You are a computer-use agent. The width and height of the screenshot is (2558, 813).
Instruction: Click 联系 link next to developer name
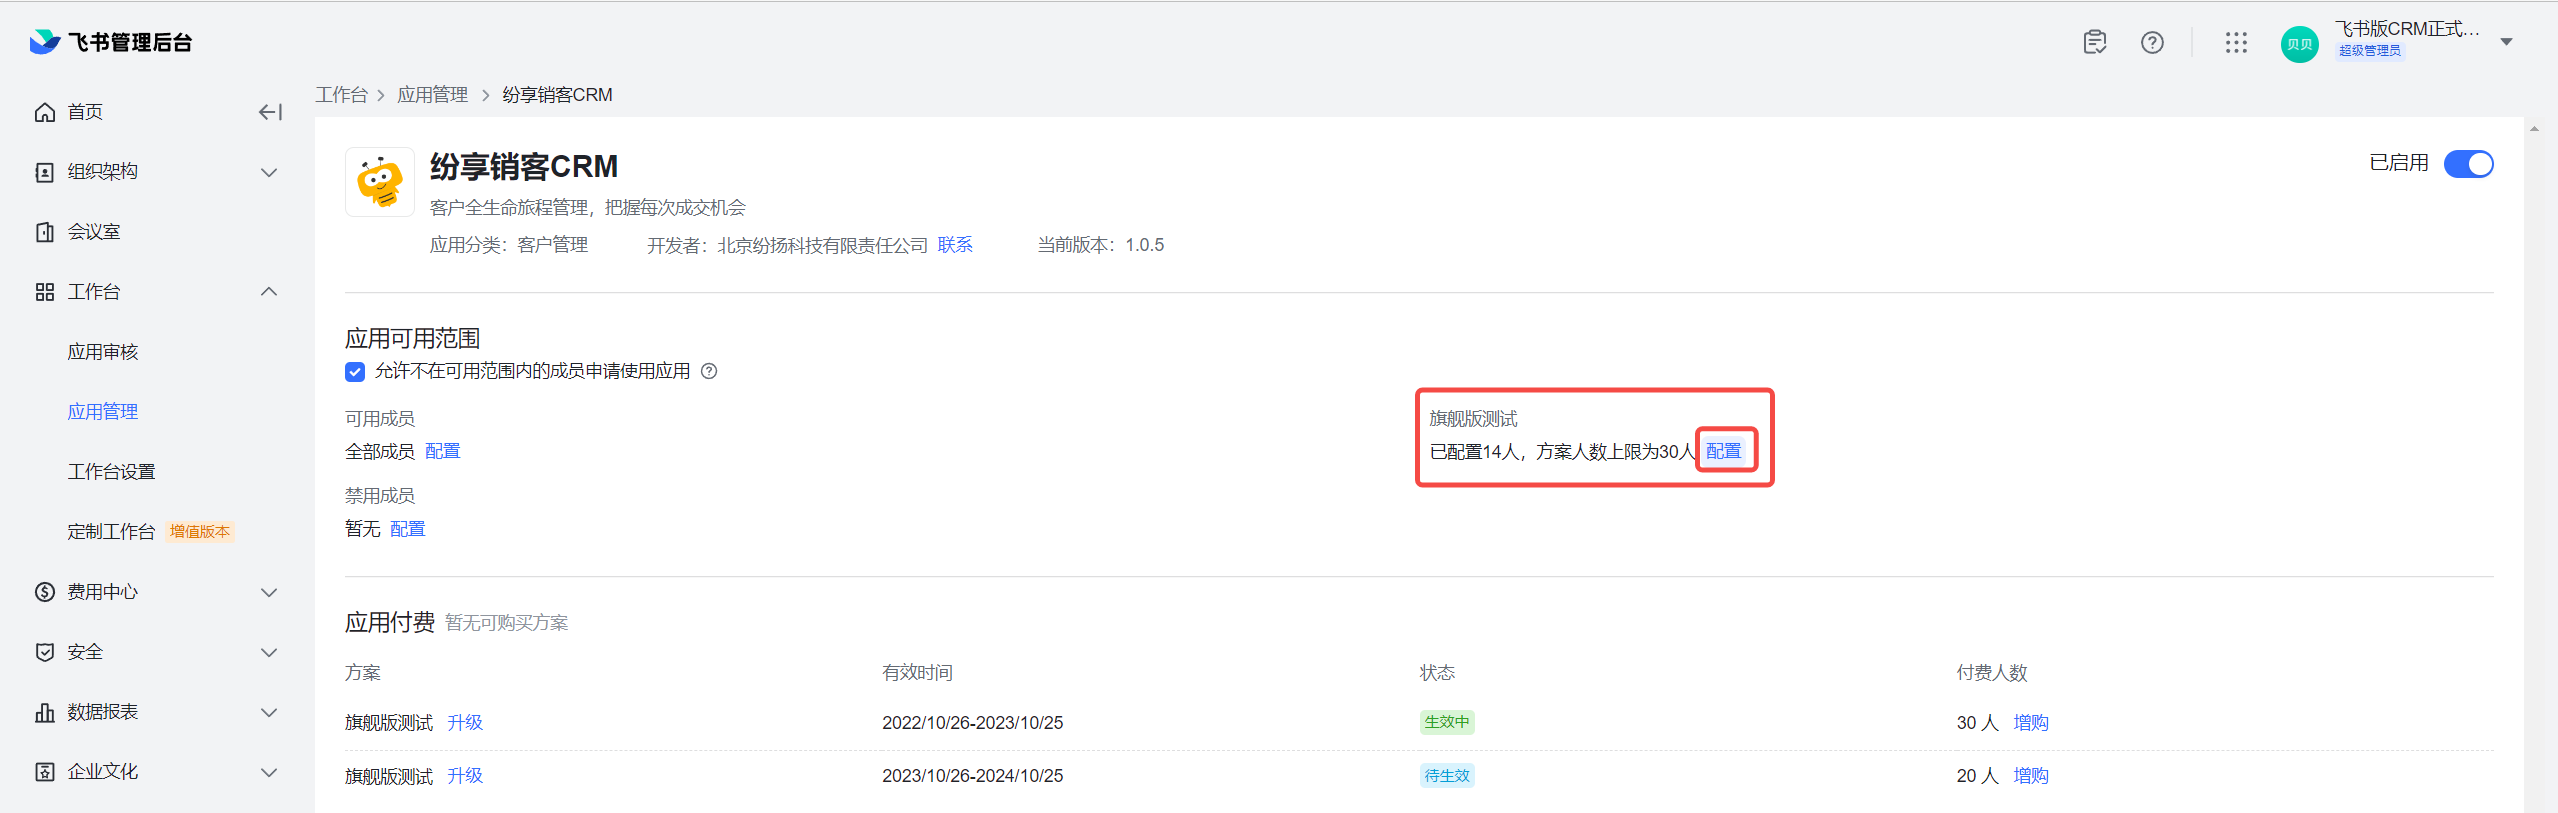955,245
